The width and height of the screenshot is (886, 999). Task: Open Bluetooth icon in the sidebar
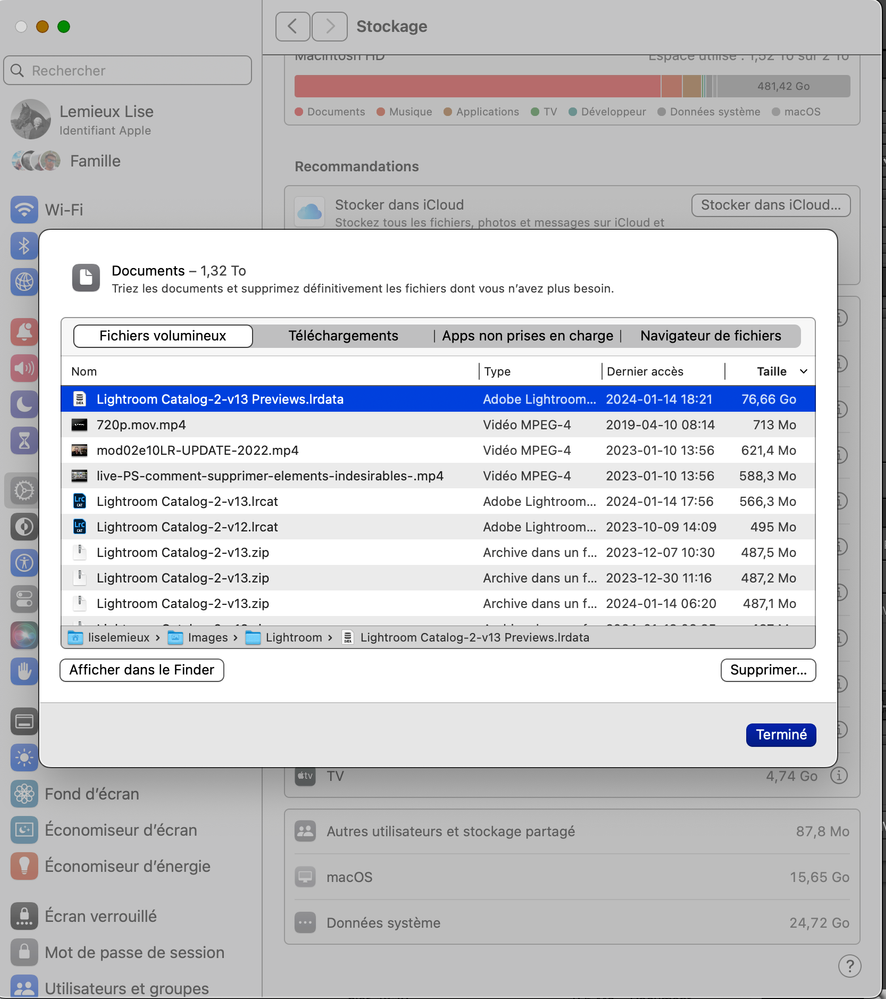[24, 245]
